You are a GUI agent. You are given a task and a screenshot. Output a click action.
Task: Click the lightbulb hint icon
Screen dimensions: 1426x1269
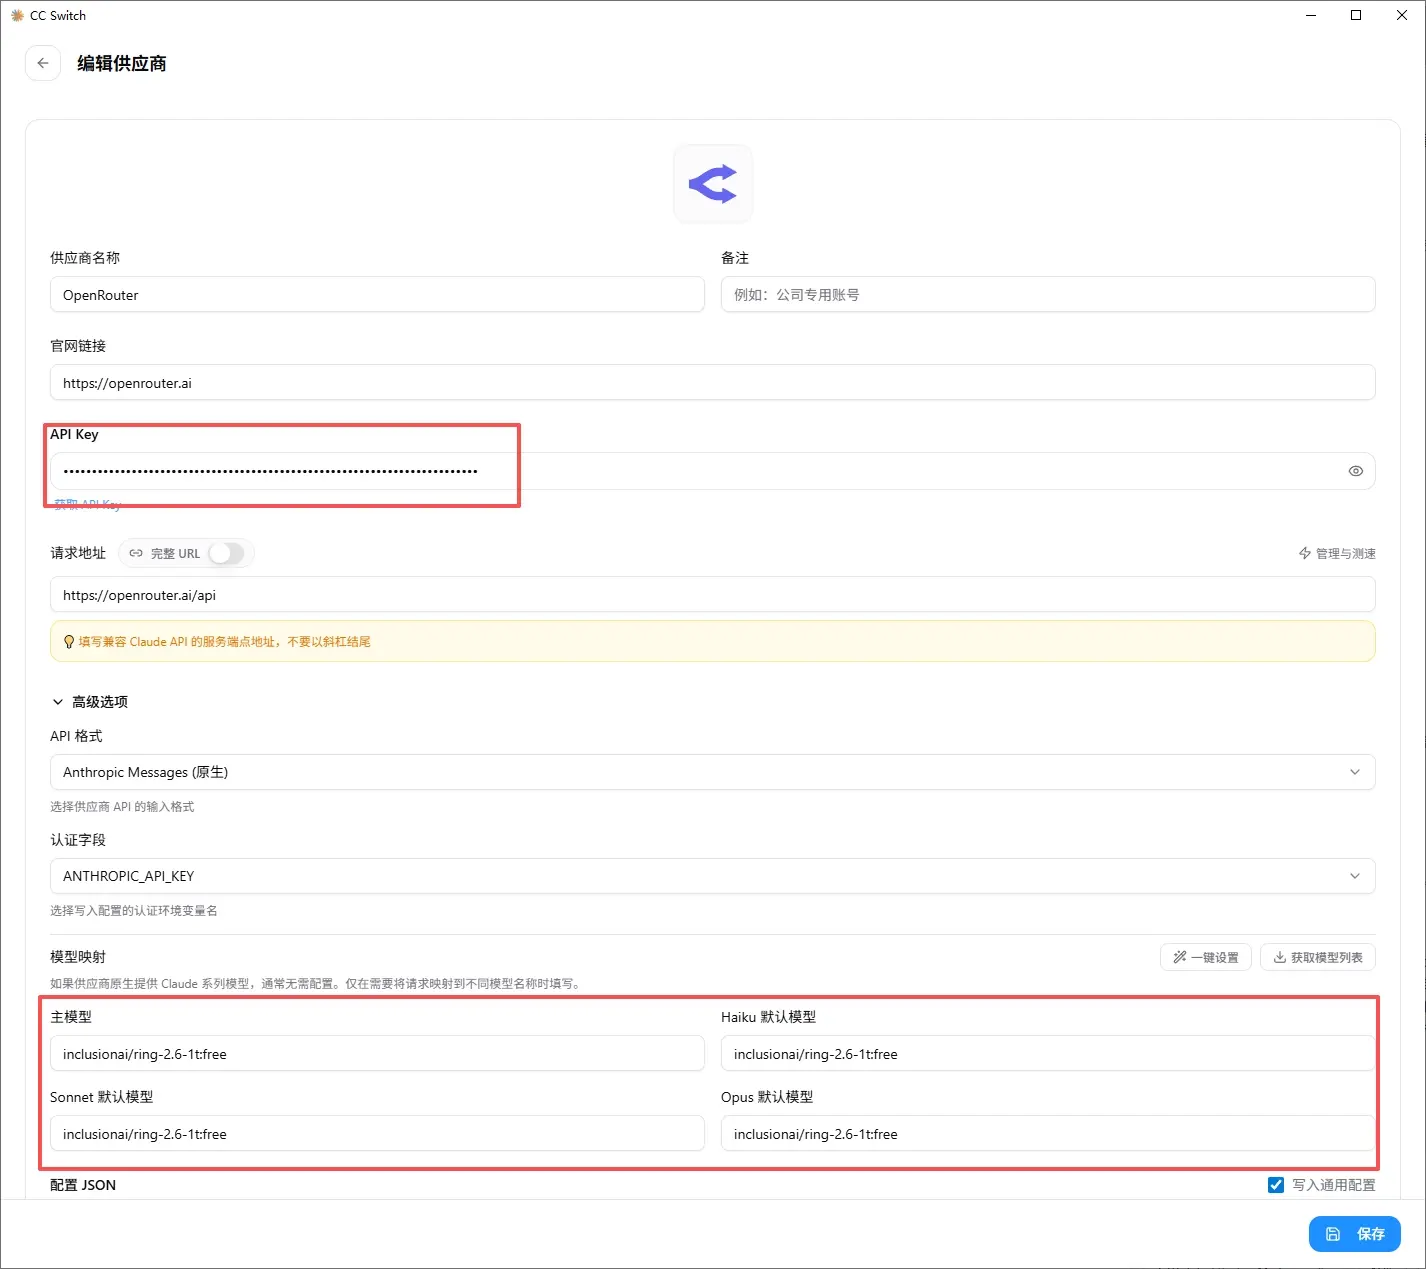pos(69,642)
